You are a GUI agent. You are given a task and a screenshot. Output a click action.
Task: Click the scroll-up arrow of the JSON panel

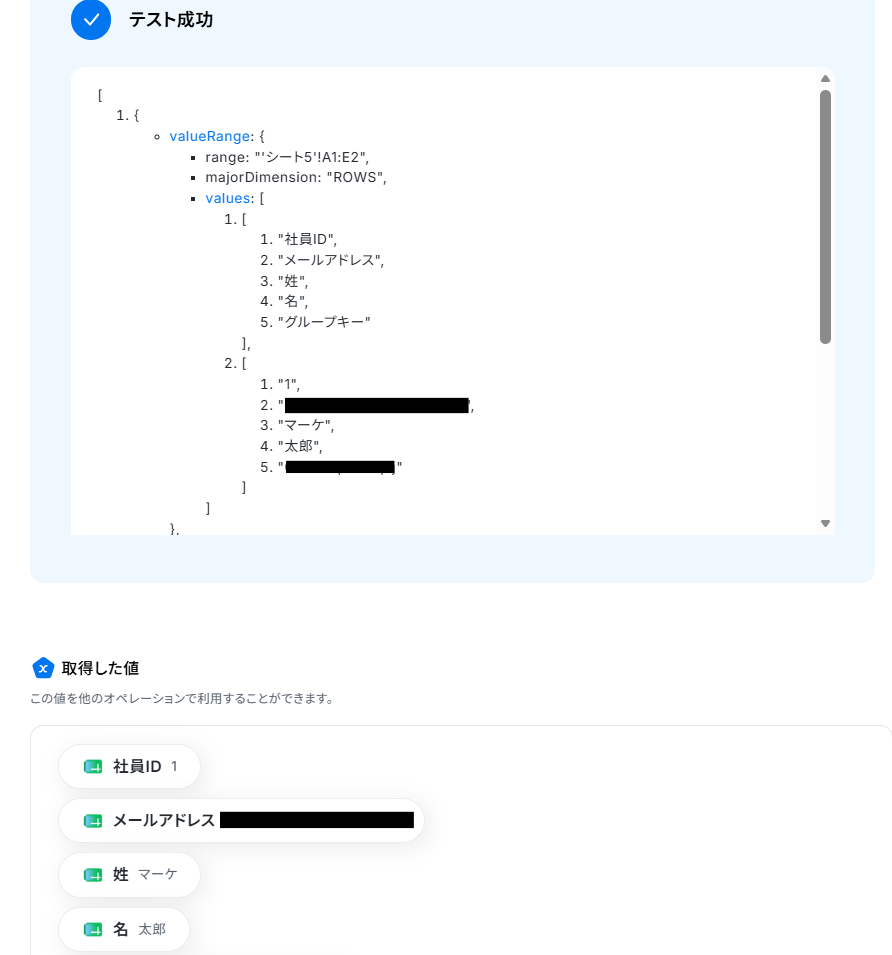point(826,79)
